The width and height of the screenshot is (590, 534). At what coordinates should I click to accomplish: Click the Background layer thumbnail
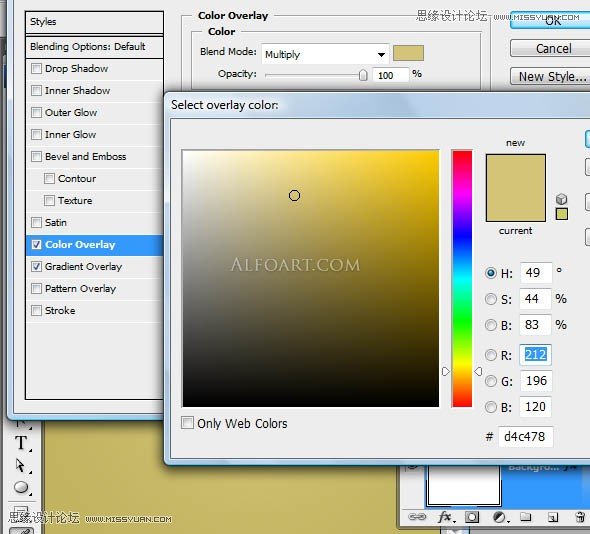pos(464,485)
